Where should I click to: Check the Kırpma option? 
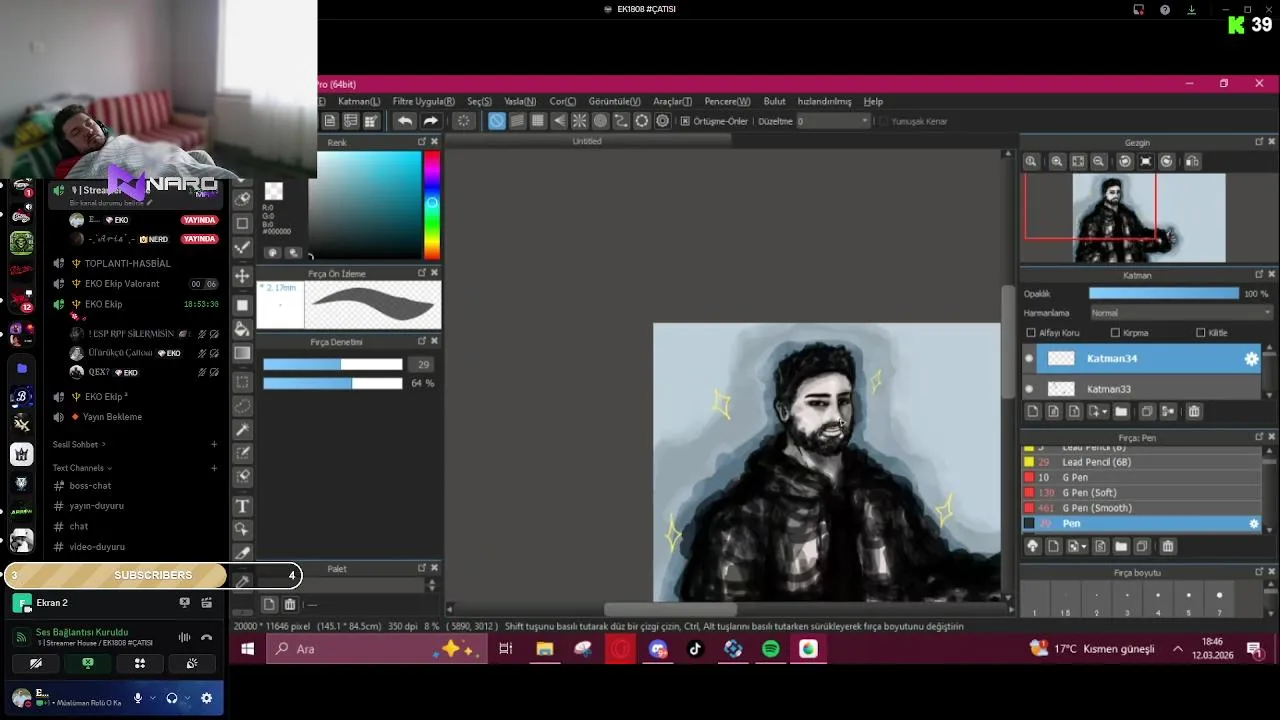point(1115,333)
